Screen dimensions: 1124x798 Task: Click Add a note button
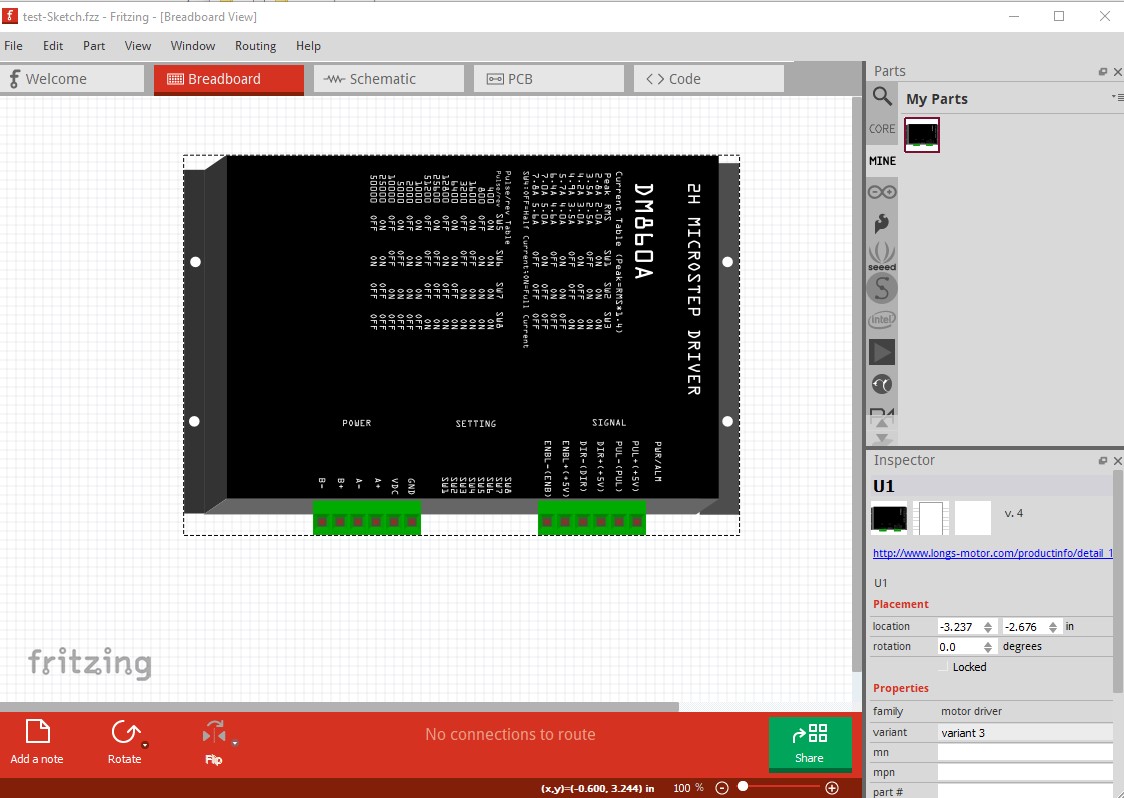coord(37,743)
